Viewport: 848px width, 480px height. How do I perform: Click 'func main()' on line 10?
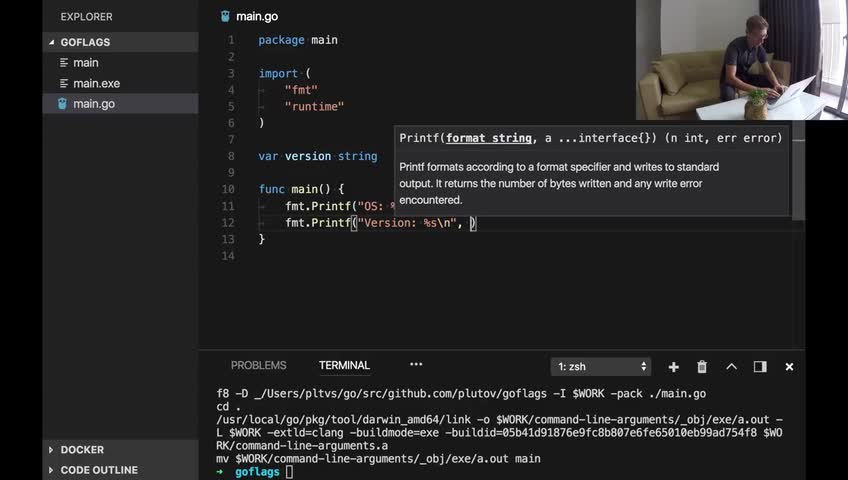coord(294,189)
